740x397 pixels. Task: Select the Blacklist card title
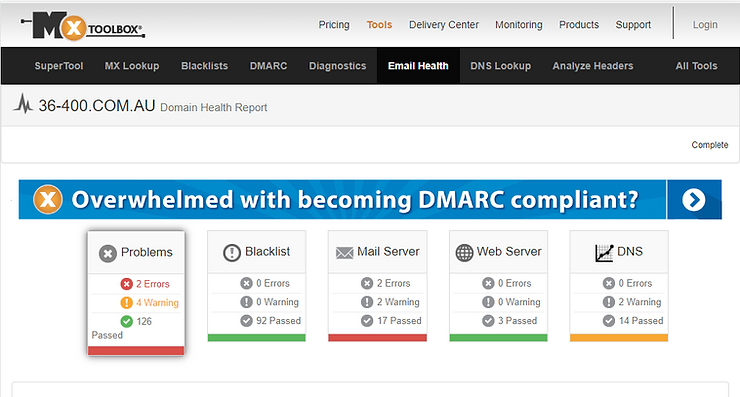point(268,252)
